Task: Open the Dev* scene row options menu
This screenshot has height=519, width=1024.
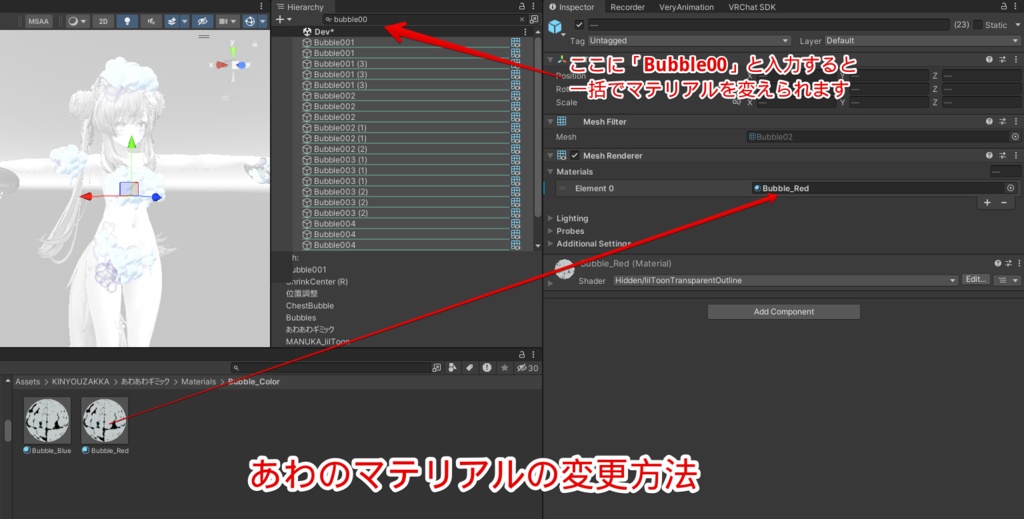Action: (x=525, y=32)
